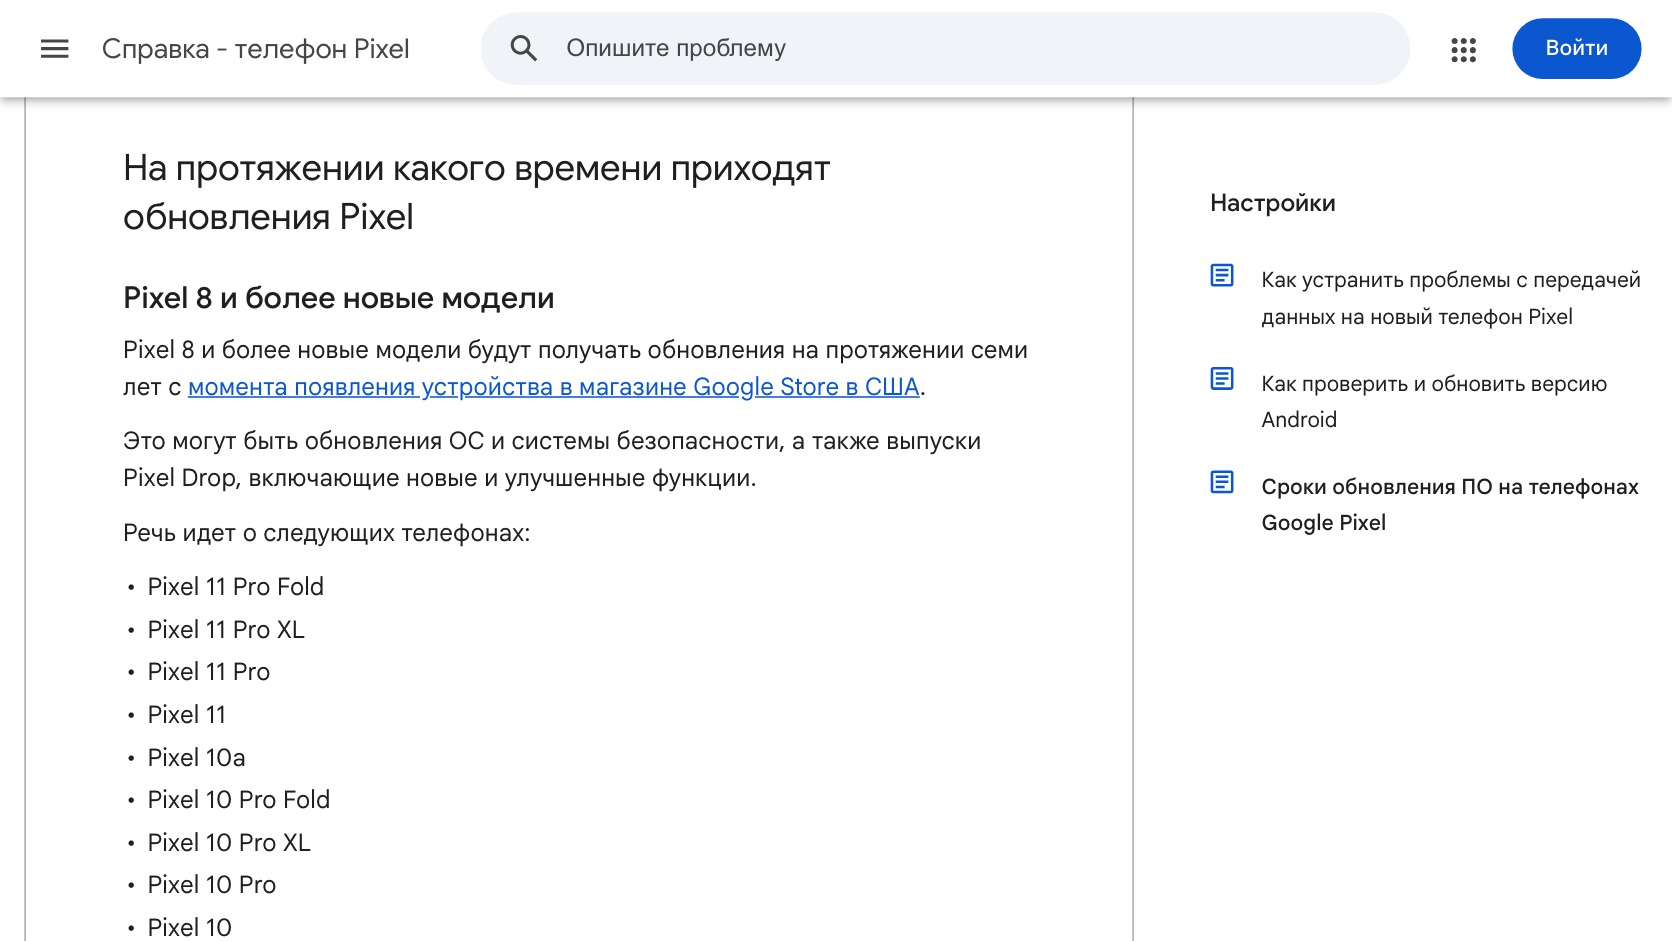
Task: Focus the 'Опишите проблему' search field
Action: pyautogui.click(x=945, y=48)
